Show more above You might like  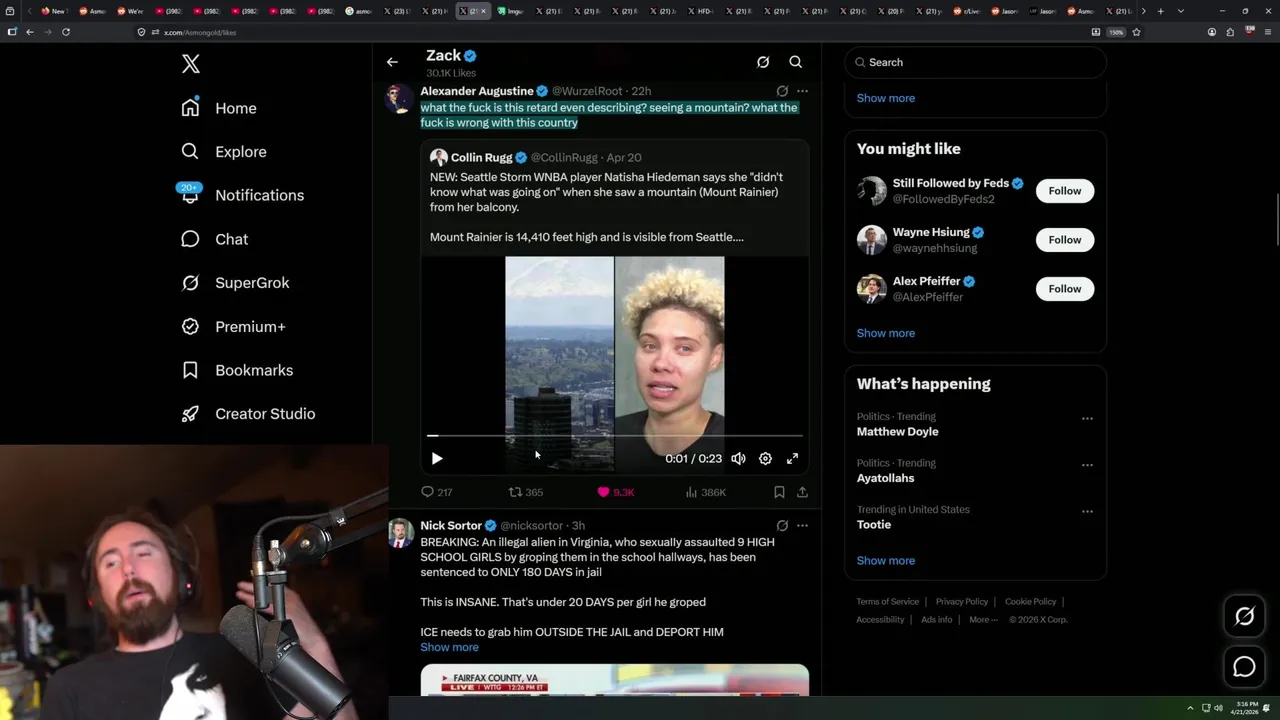point(886,98)
